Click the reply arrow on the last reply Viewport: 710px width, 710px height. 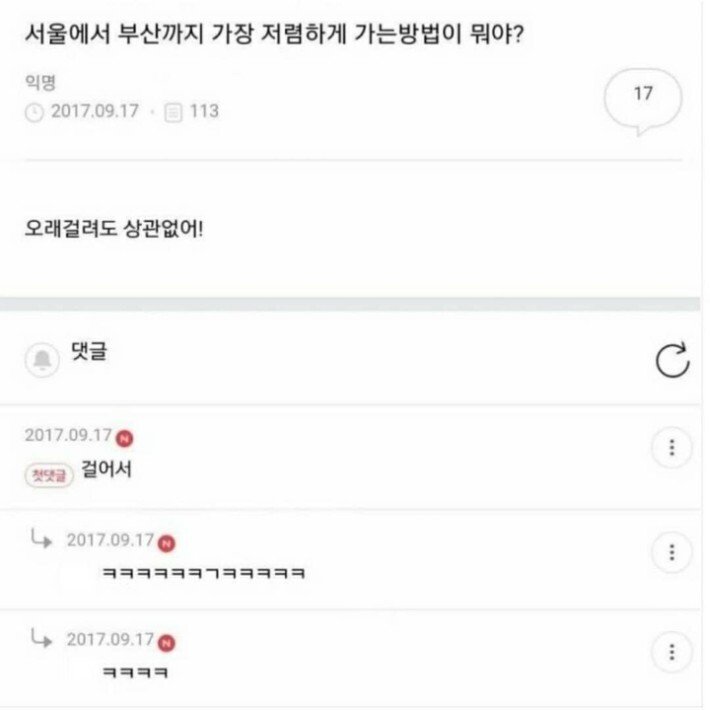[x=42, y=639]
